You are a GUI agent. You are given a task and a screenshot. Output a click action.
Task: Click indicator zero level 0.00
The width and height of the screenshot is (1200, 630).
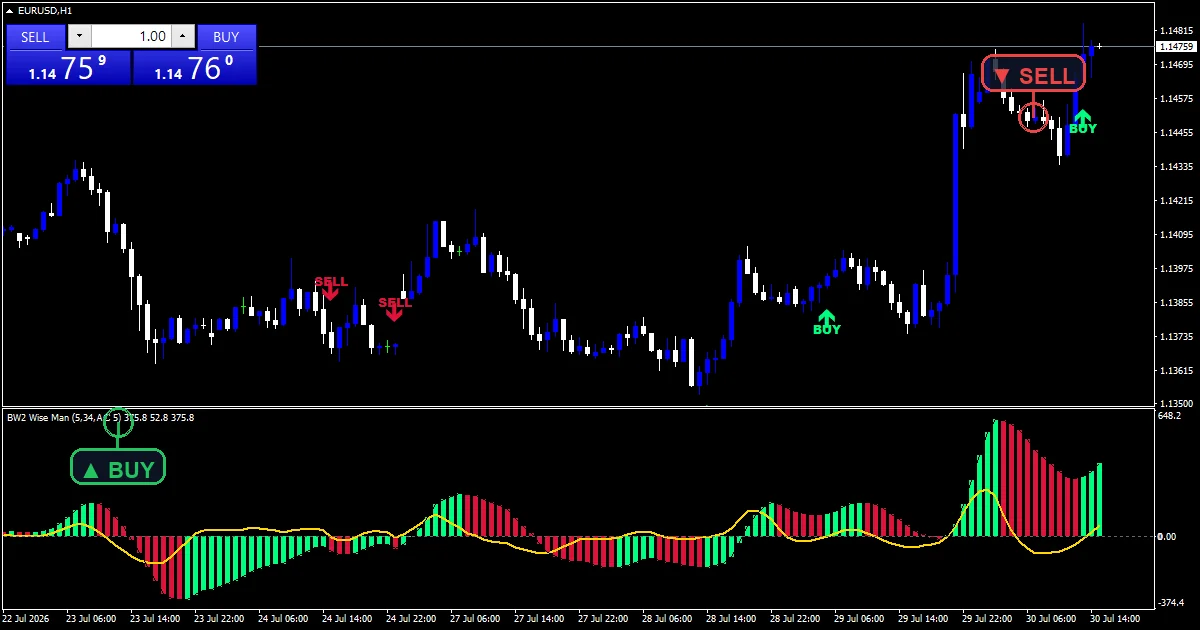(1166, 537)
